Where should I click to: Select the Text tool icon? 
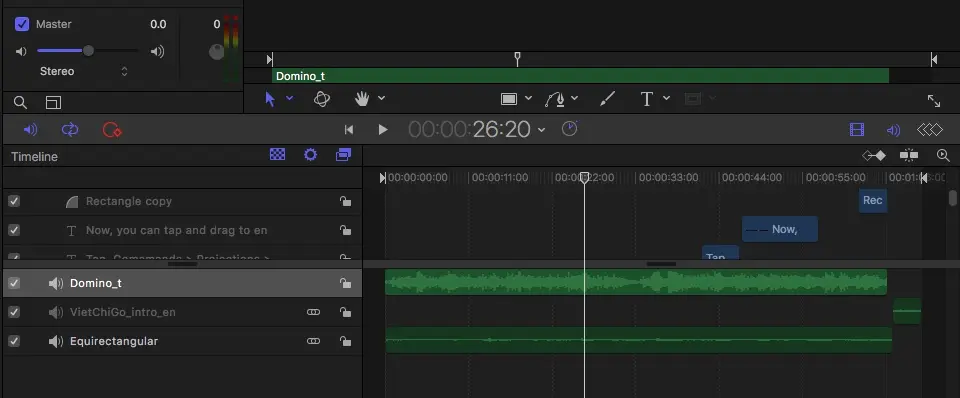click(647, 99)
